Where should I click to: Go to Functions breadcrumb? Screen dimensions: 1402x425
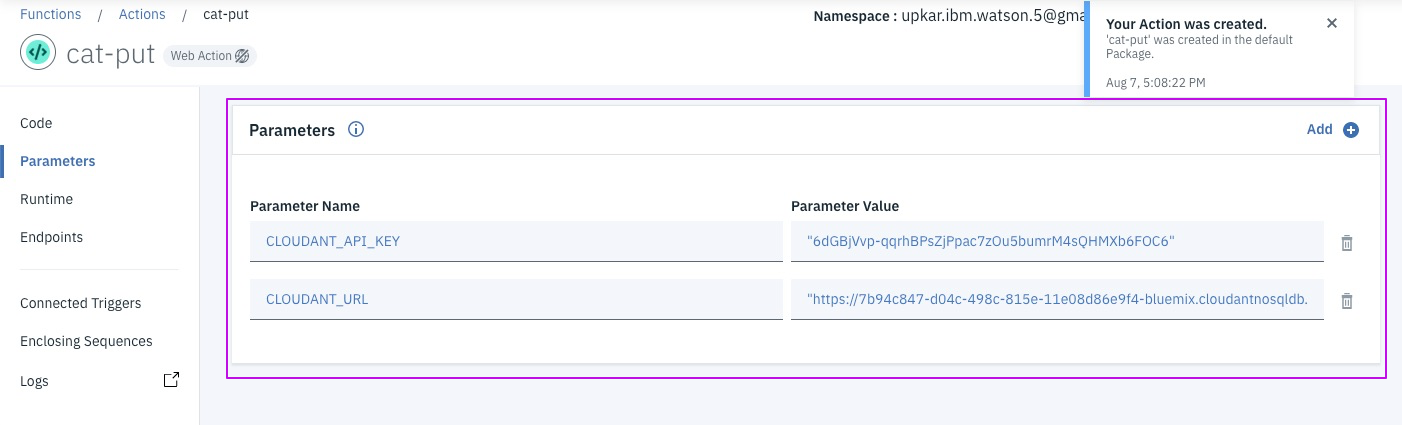point(53,15)
